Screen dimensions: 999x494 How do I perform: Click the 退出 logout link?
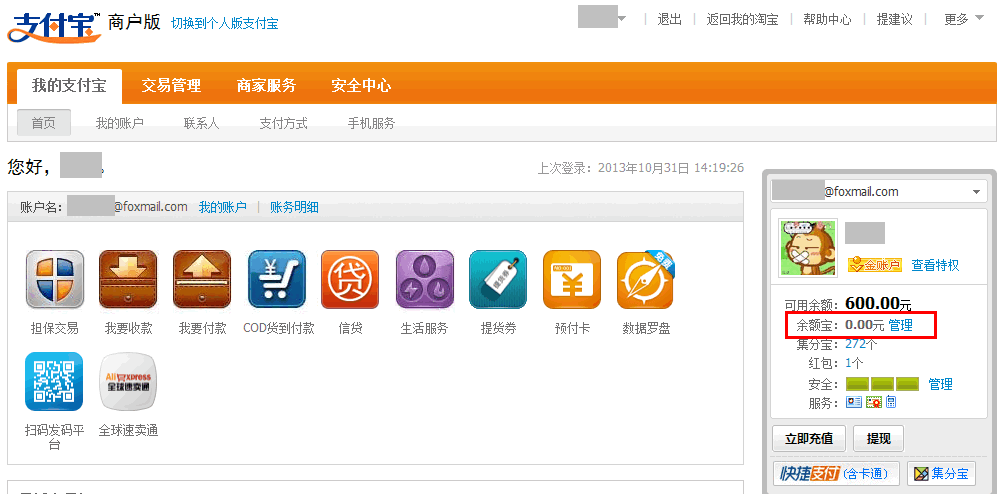670,19
